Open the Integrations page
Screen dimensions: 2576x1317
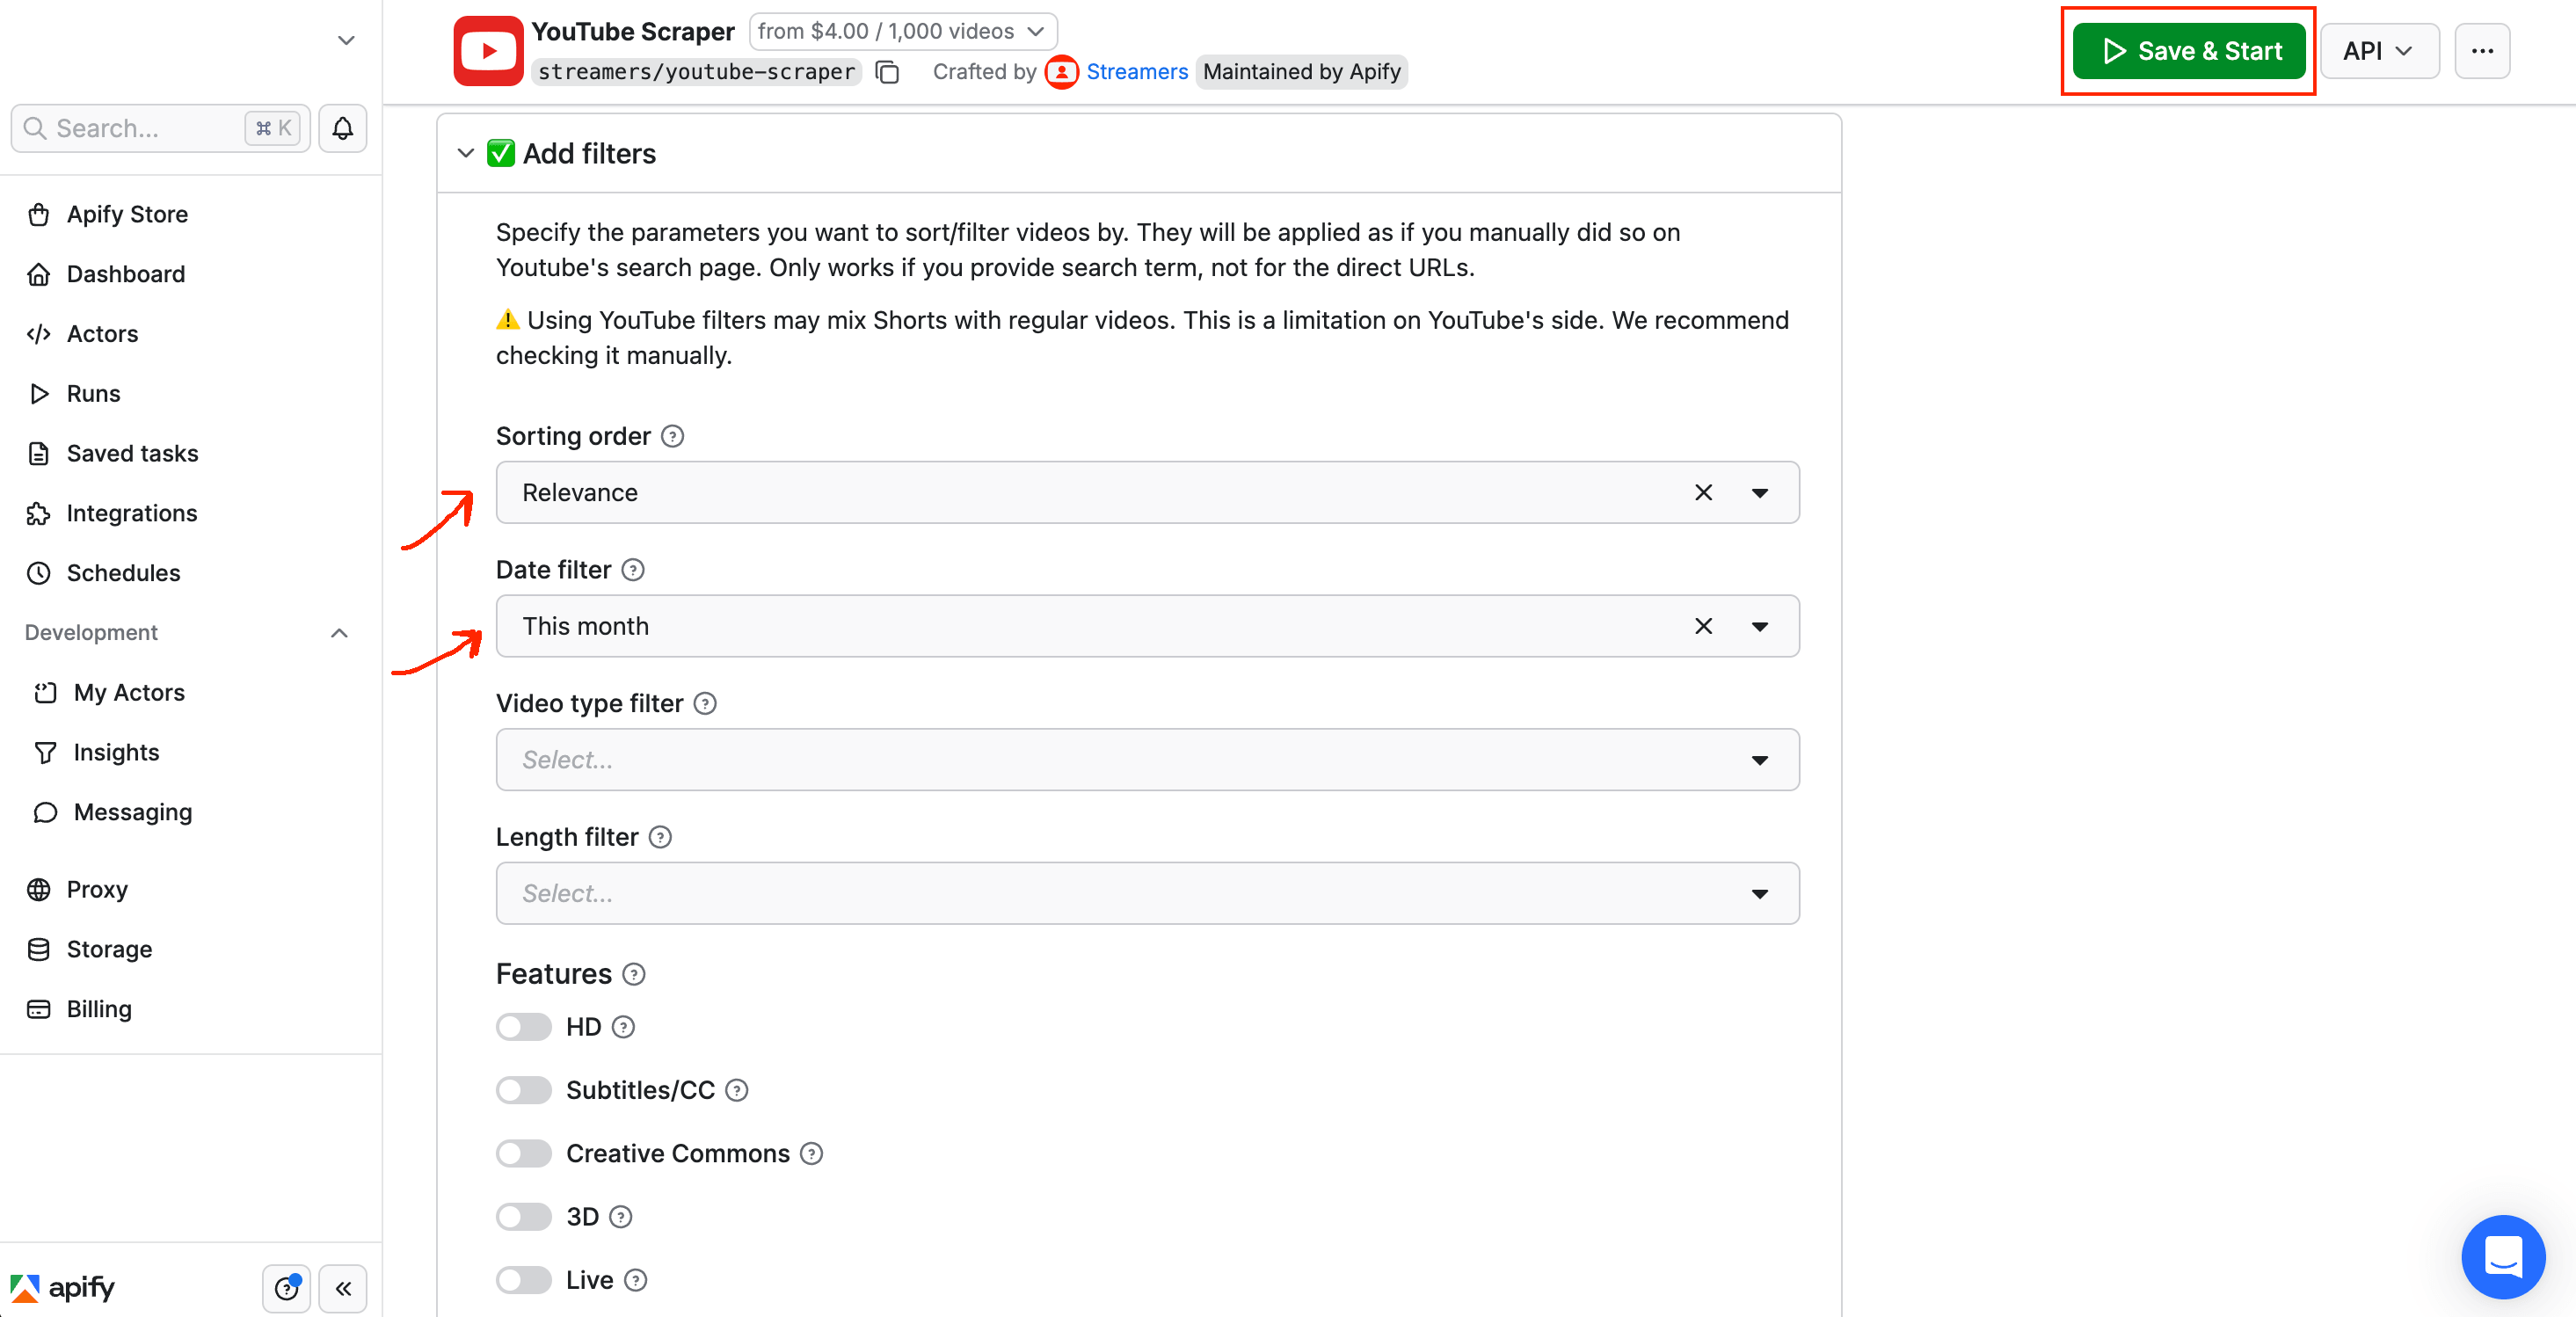(131, 513)
